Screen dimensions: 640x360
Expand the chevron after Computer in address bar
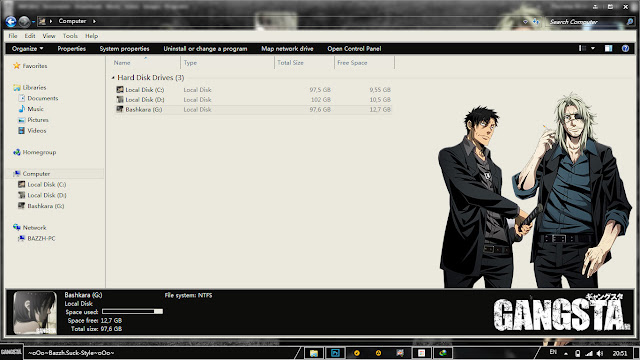(x=94, y=21)
